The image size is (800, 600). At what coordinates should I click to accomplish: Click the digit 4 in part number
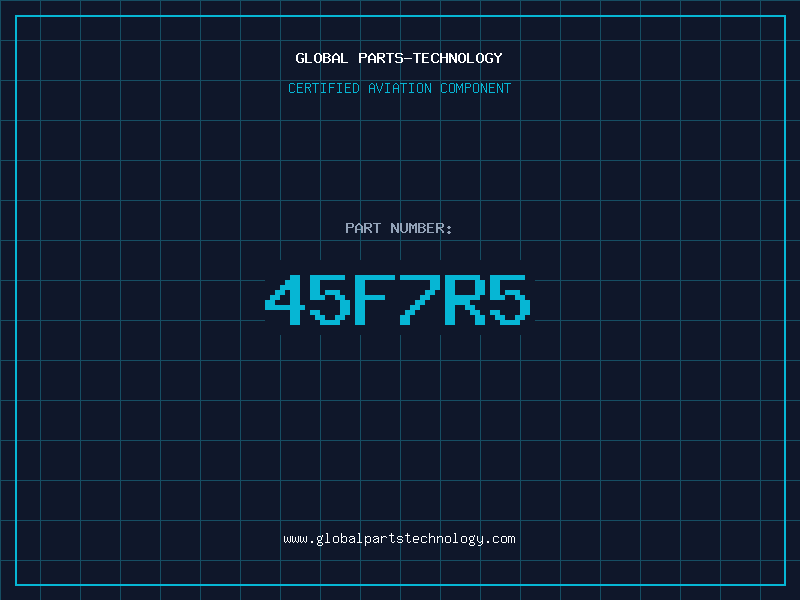pos(285,299)
